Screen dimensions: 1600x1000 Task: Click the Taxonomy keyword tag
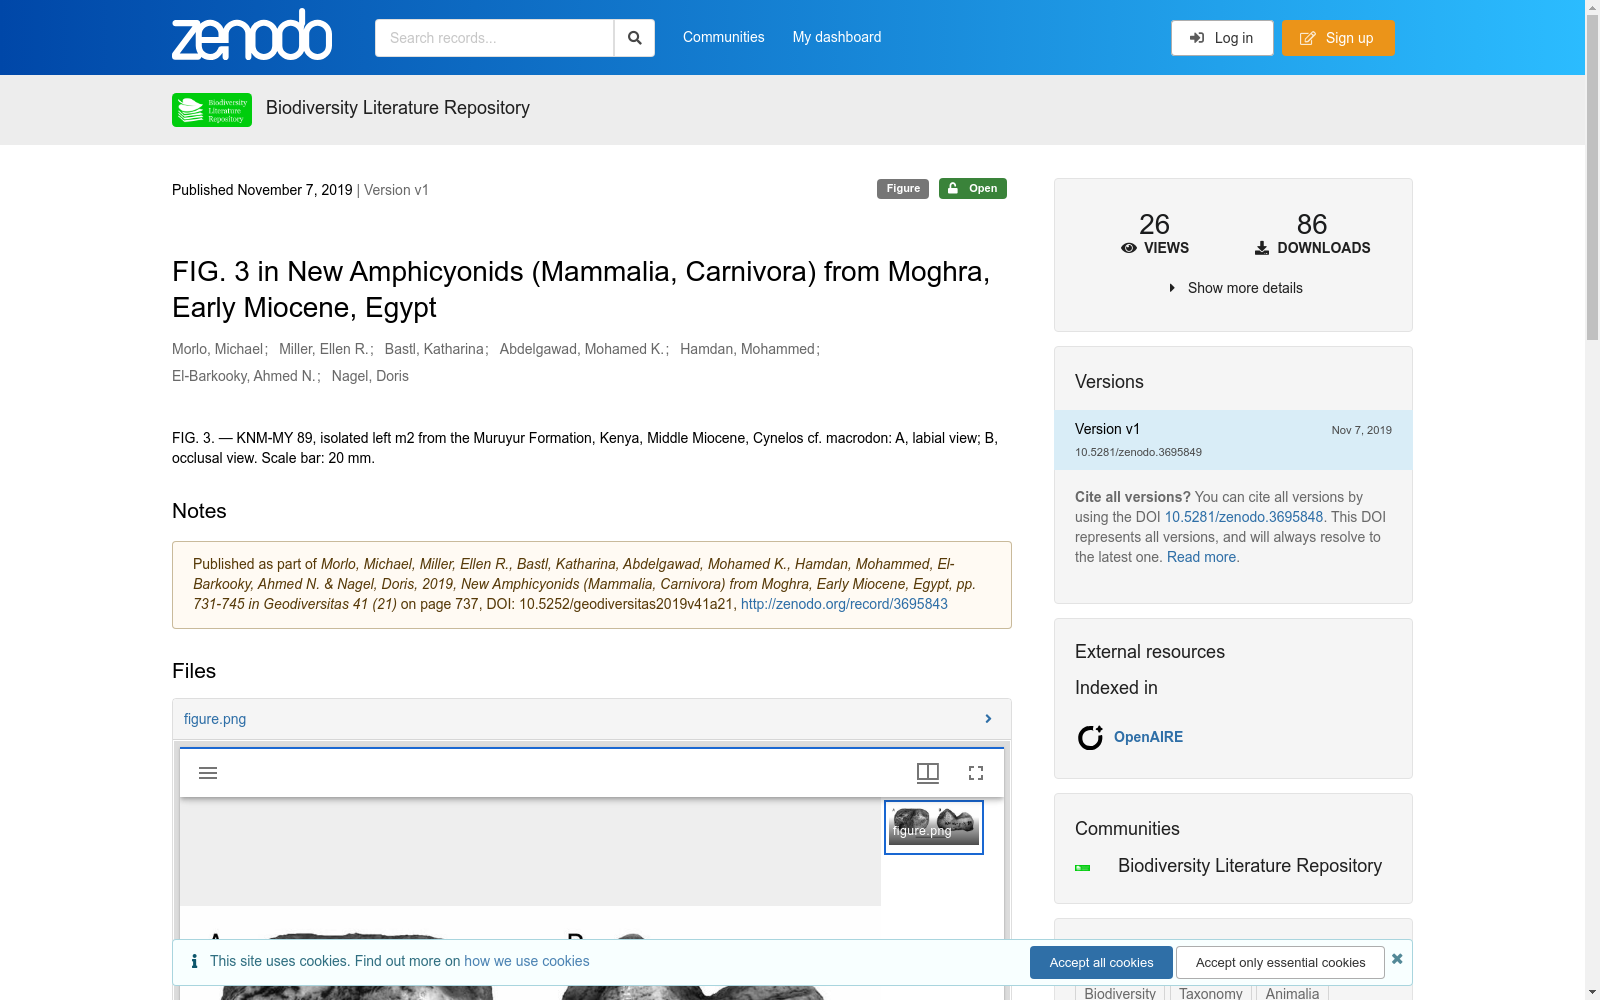coord(1211,993)
